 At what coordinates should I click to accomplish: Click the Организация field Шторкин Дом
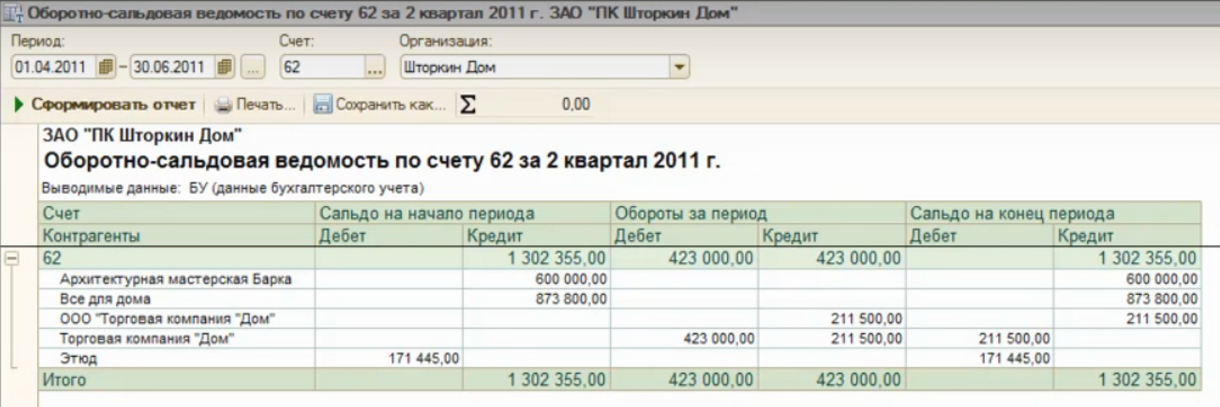click(x=535, y=68)
